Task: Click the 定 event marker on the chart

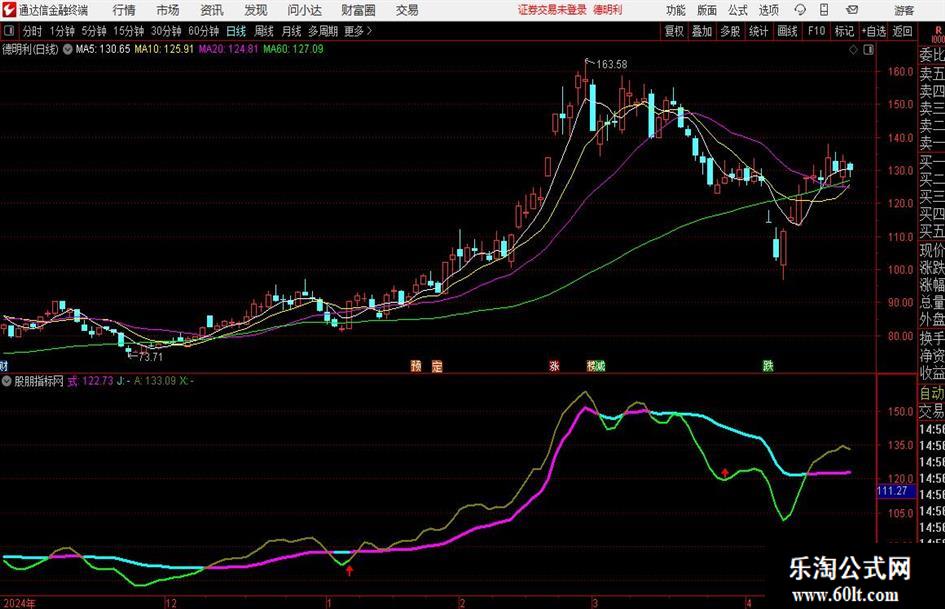Action: pyautogui.click(x=437, y=366)
